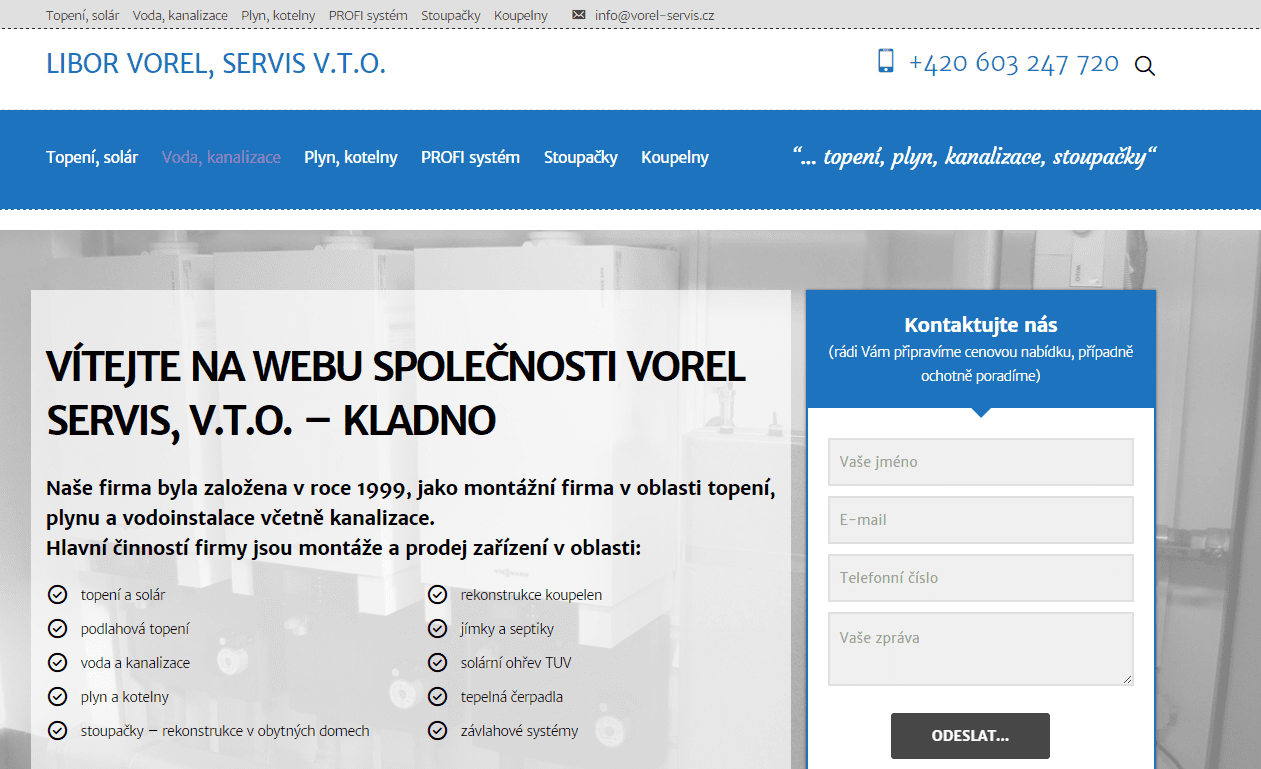This screenshot has height=769, width=1261.
Task: Click list item text 'solární ohřev TUV'
Action: click(516, 663)
